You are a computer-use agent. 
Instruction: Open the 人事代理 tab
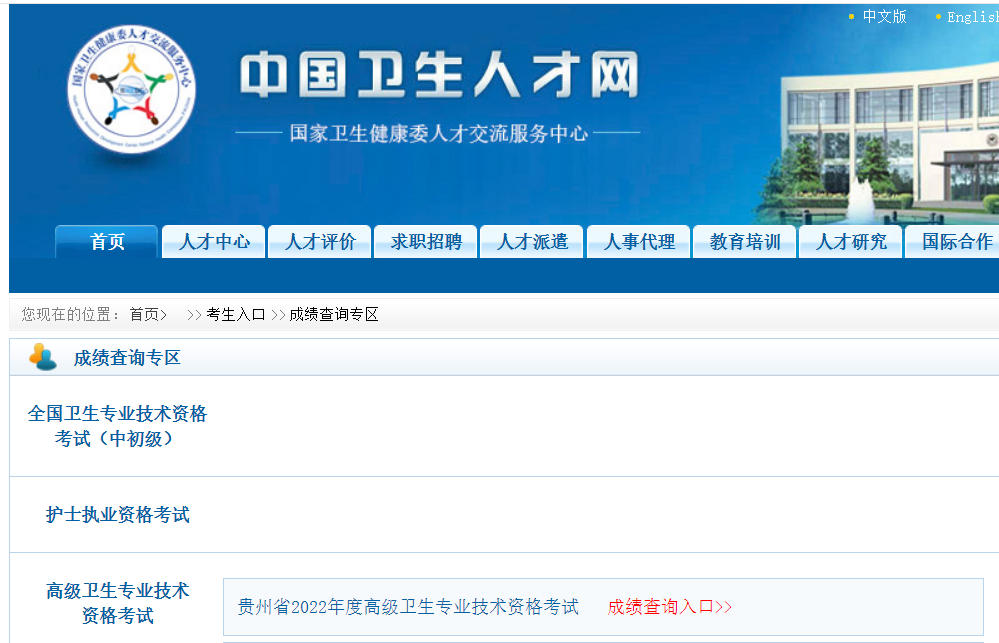point(638,242)
